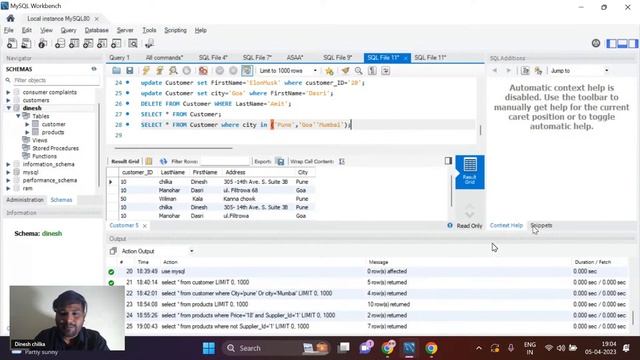The image size is (640, 360).
Task: Toggle the auto-commit mode button
Action: (x=247, y=71)
